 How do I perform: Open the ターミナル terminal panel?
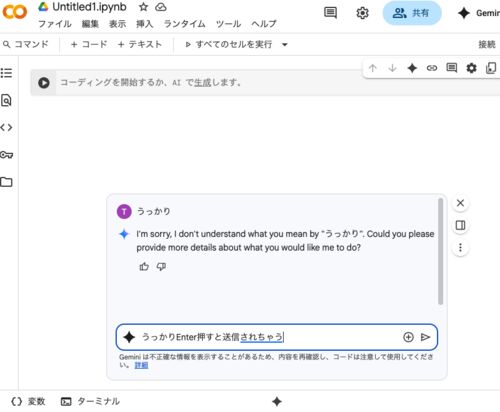point(90,401)
